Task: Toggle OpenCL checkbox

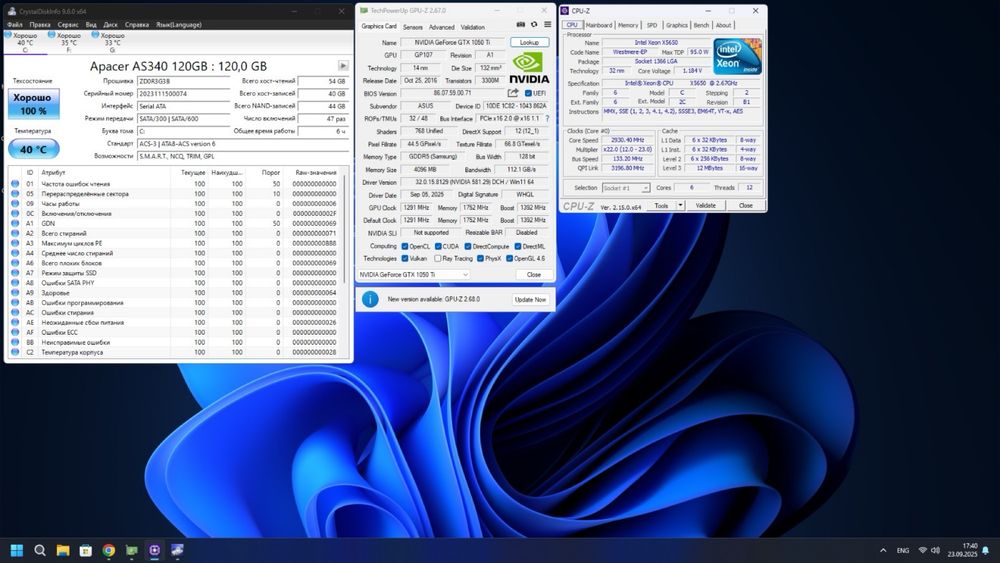Action: (404, 246)
